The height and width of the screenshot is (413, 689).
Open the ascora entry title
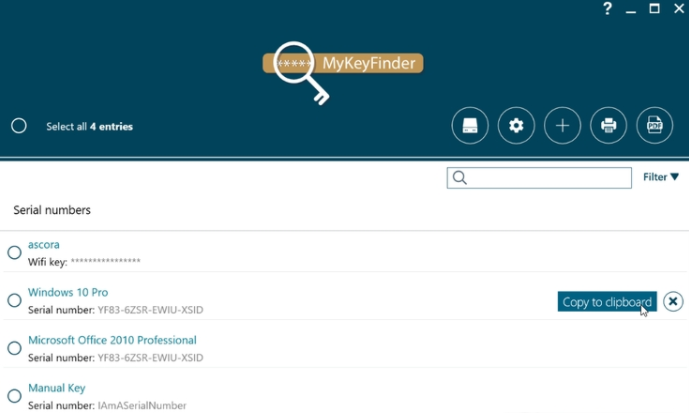click(44, 244)
